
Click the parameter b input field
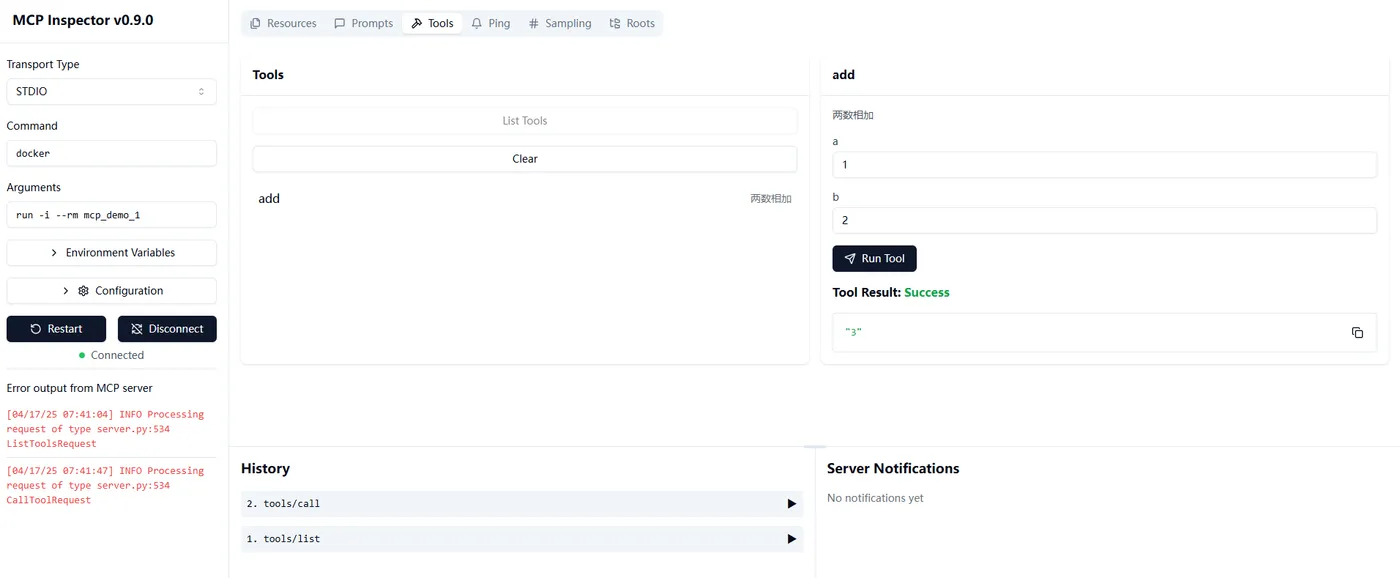coord(1104,221)
